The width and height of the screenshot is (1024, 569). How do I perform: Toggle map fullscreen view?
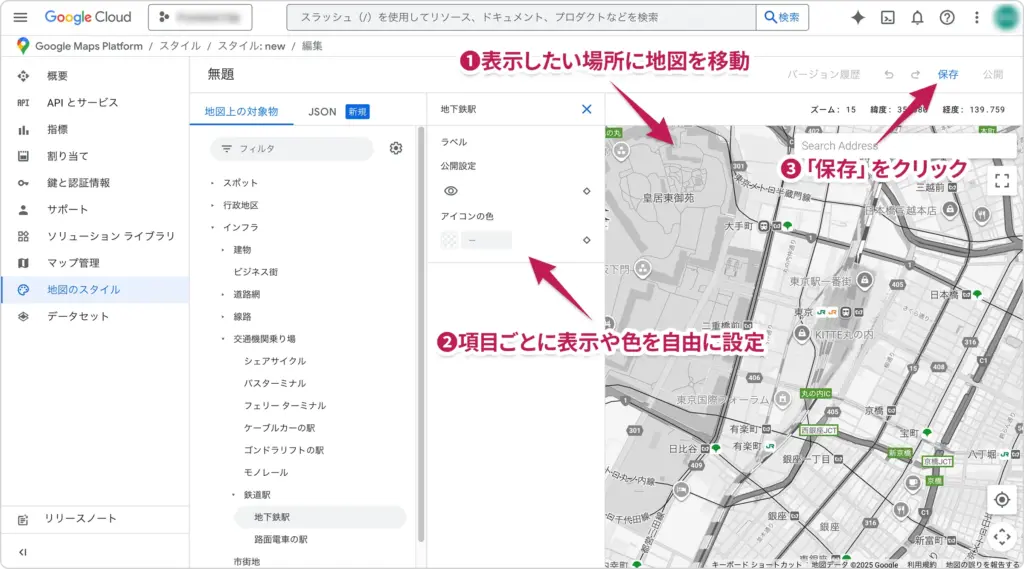click(1002, 180)
